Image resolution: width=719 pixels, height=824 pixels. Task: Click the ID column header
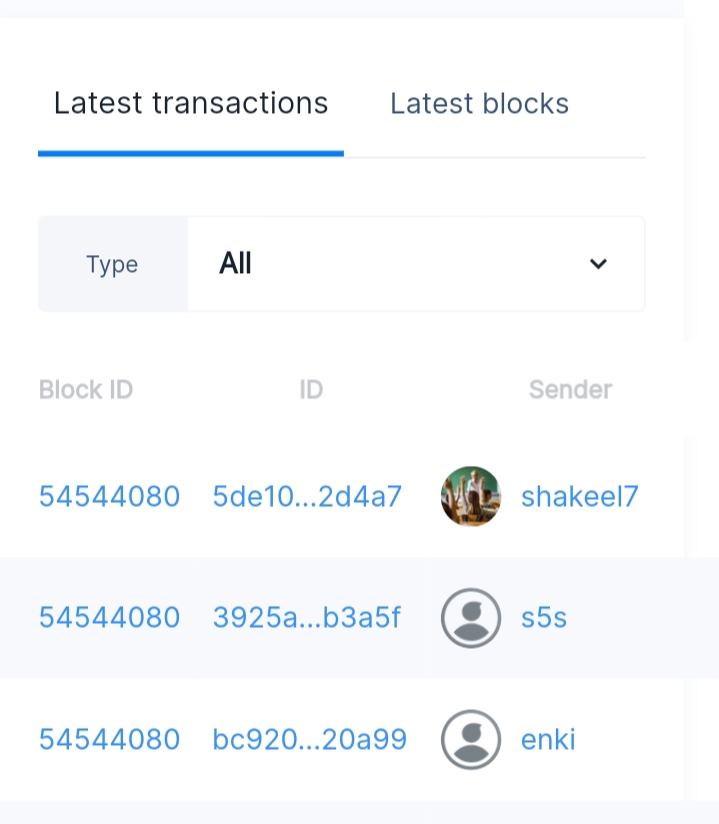(x=311, y=390)
